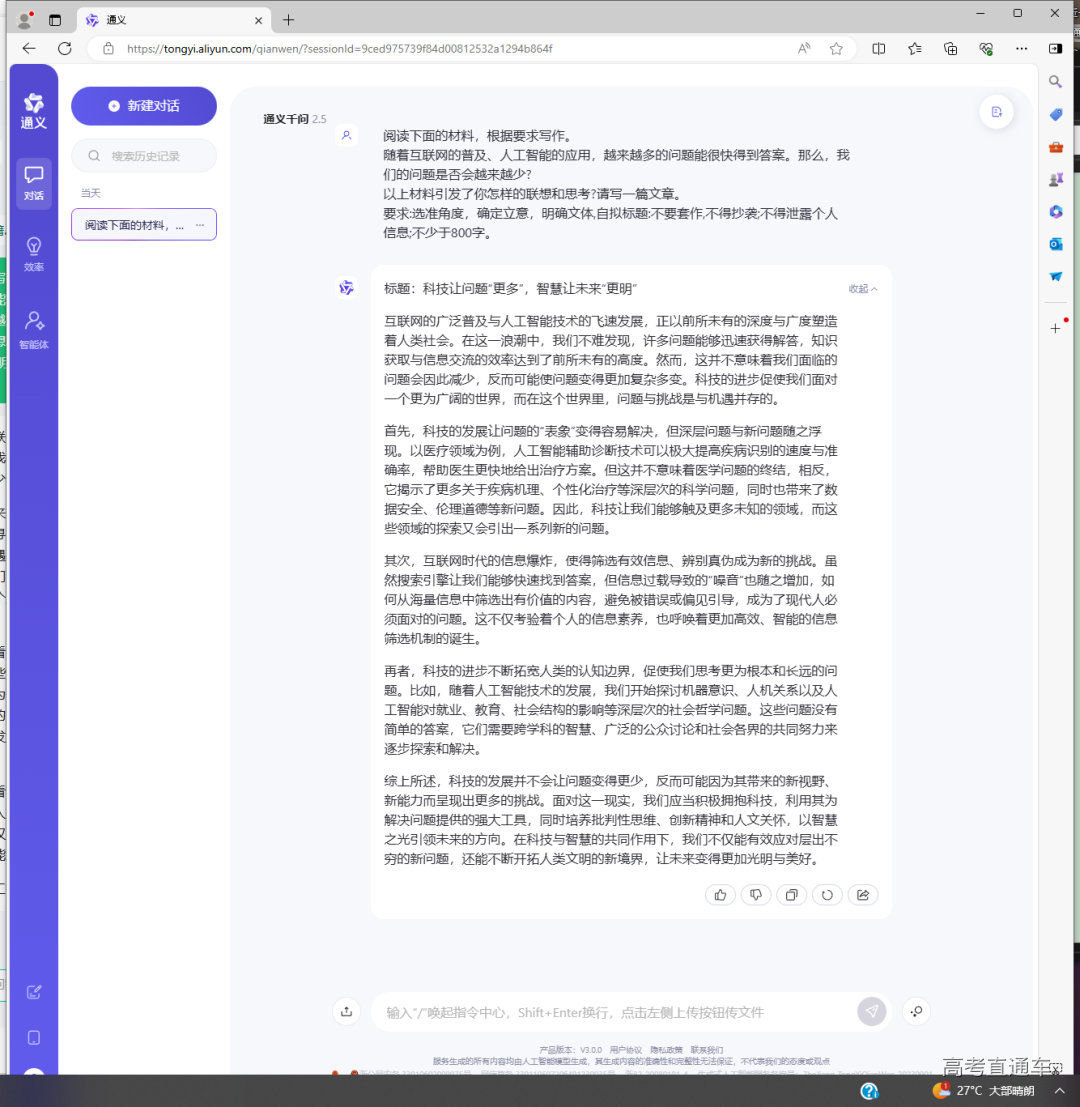Share the essay response
Viewport: 1080px width, 1107px height.
tap(863, 894)
